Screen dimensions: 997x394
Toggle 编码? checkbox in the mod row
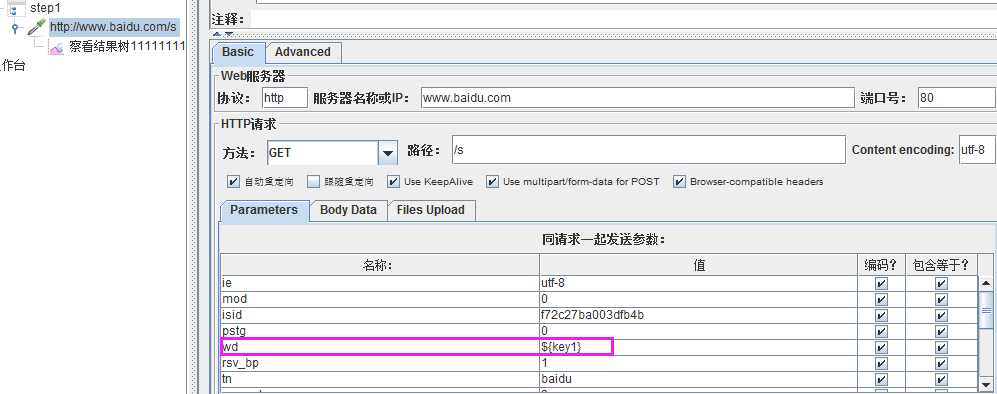pos(881,299)
